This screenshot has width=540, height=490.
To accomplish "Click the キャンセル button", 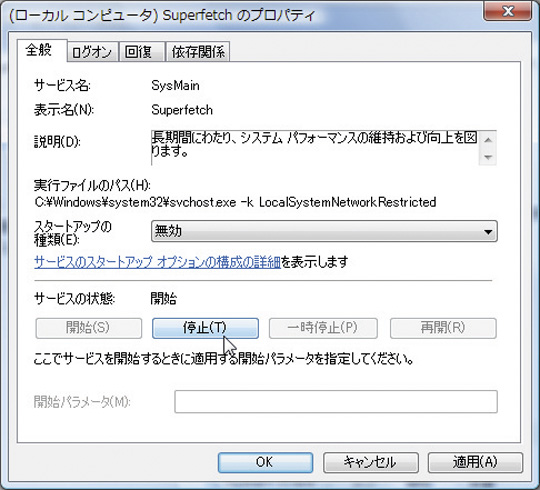I will [x=371, y=462].
